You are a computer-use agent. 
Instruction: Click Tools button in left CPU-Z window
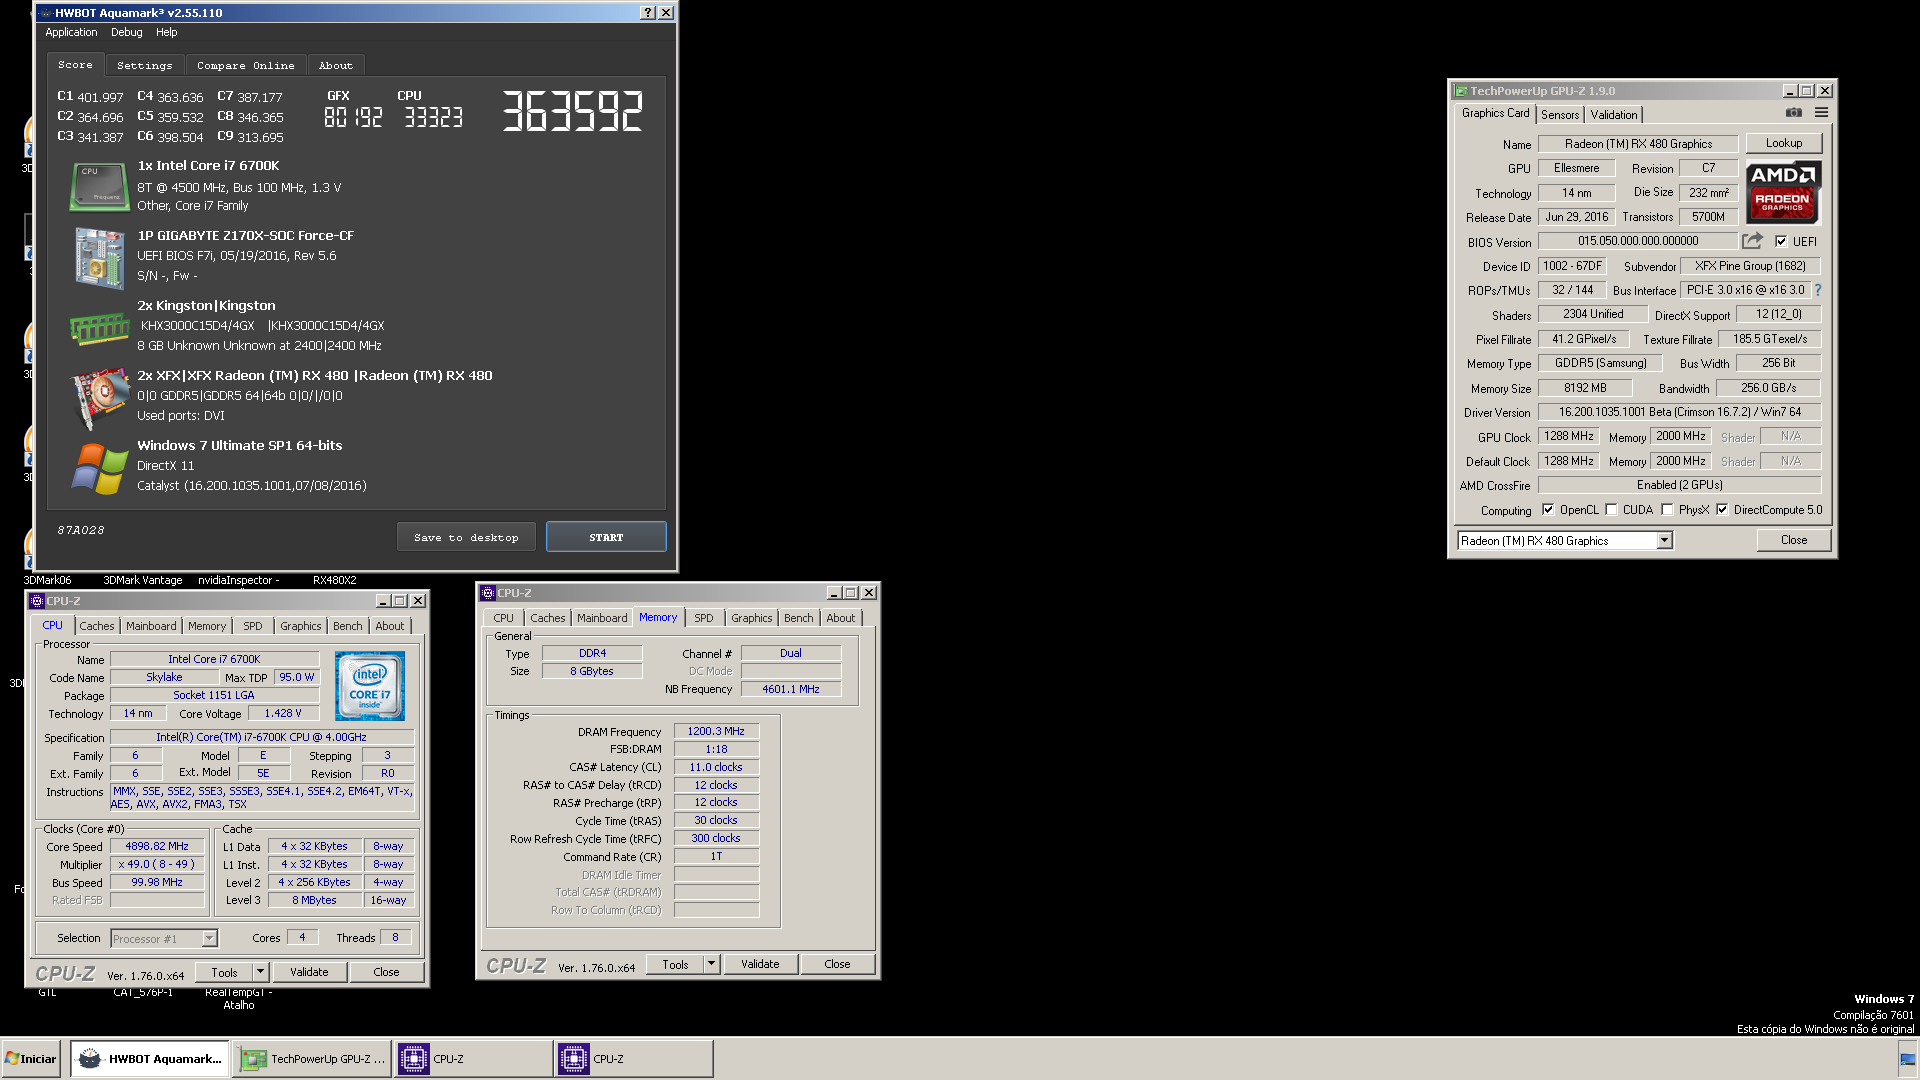click(x=224, y=971)
